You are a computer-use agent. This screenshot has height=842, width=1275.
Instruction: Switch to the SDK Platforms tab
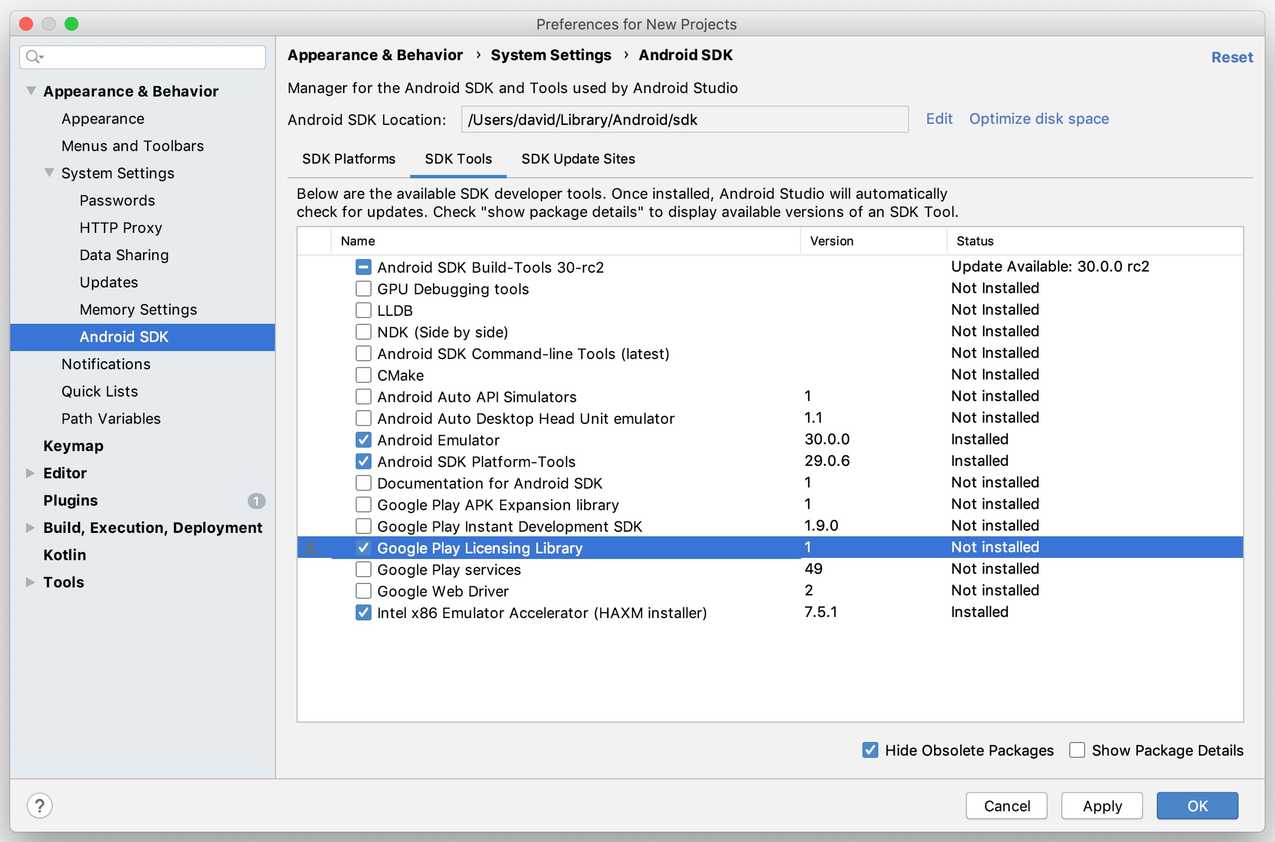click(348, 158)
